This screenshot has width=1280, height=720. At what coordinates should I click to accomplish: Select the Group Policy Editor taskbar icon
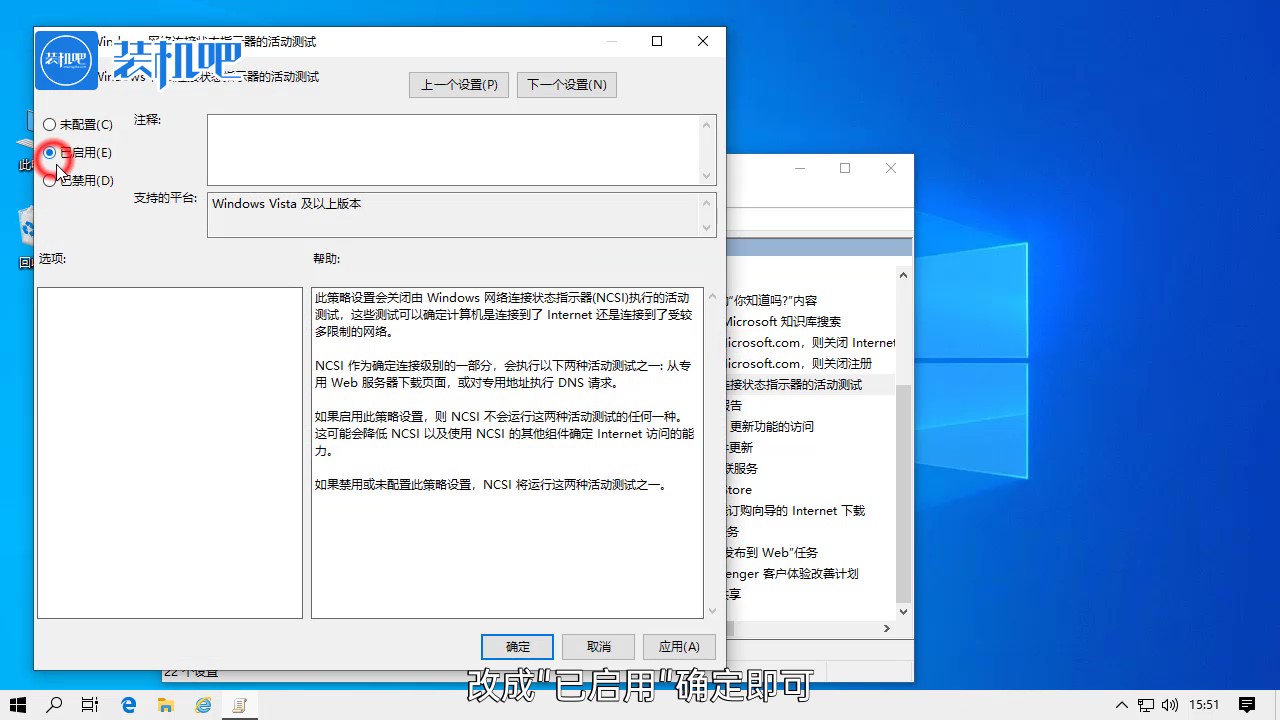pos(240,705)
